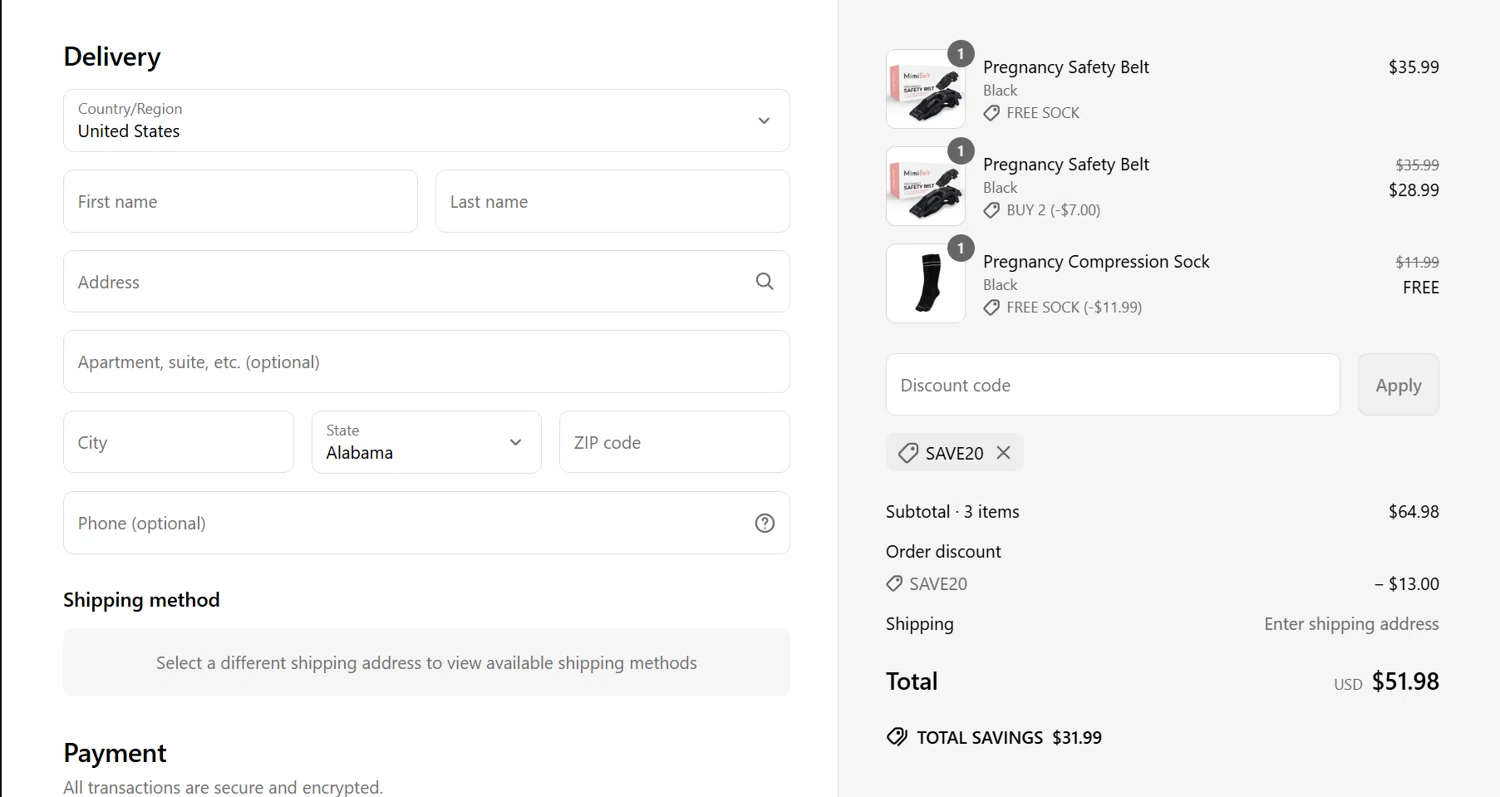
Task: Click the Subtotal · 3 items label
Action: (x=952, y=511)
